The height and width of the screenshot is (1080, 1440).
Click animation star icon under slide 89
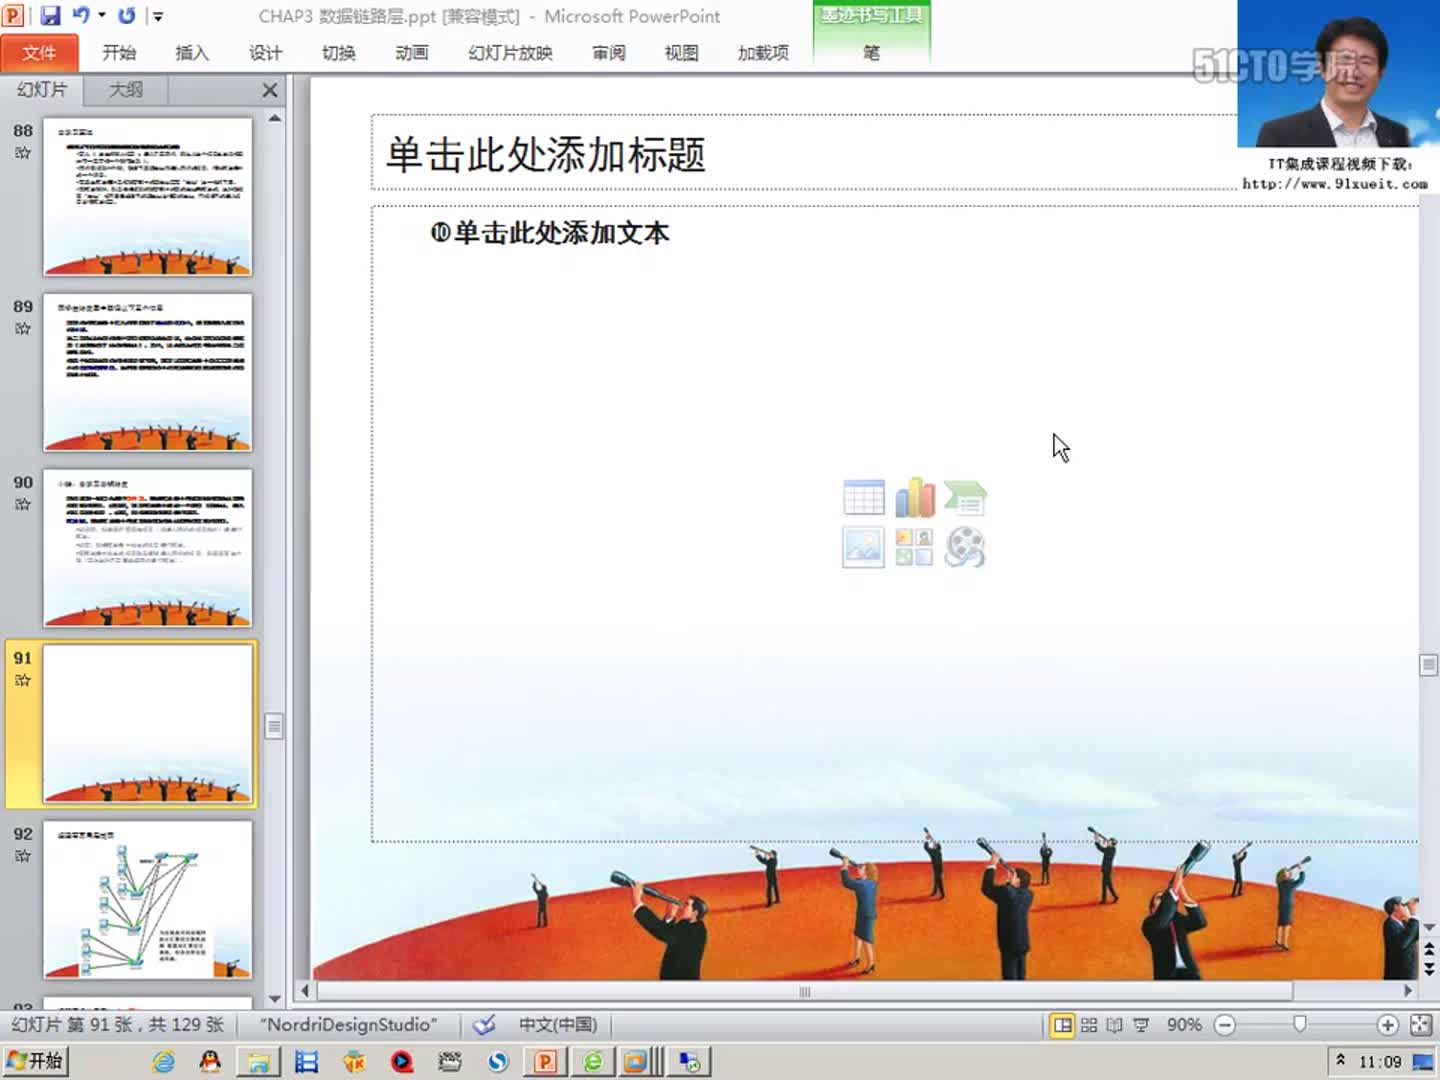click(x=23, y=329)
